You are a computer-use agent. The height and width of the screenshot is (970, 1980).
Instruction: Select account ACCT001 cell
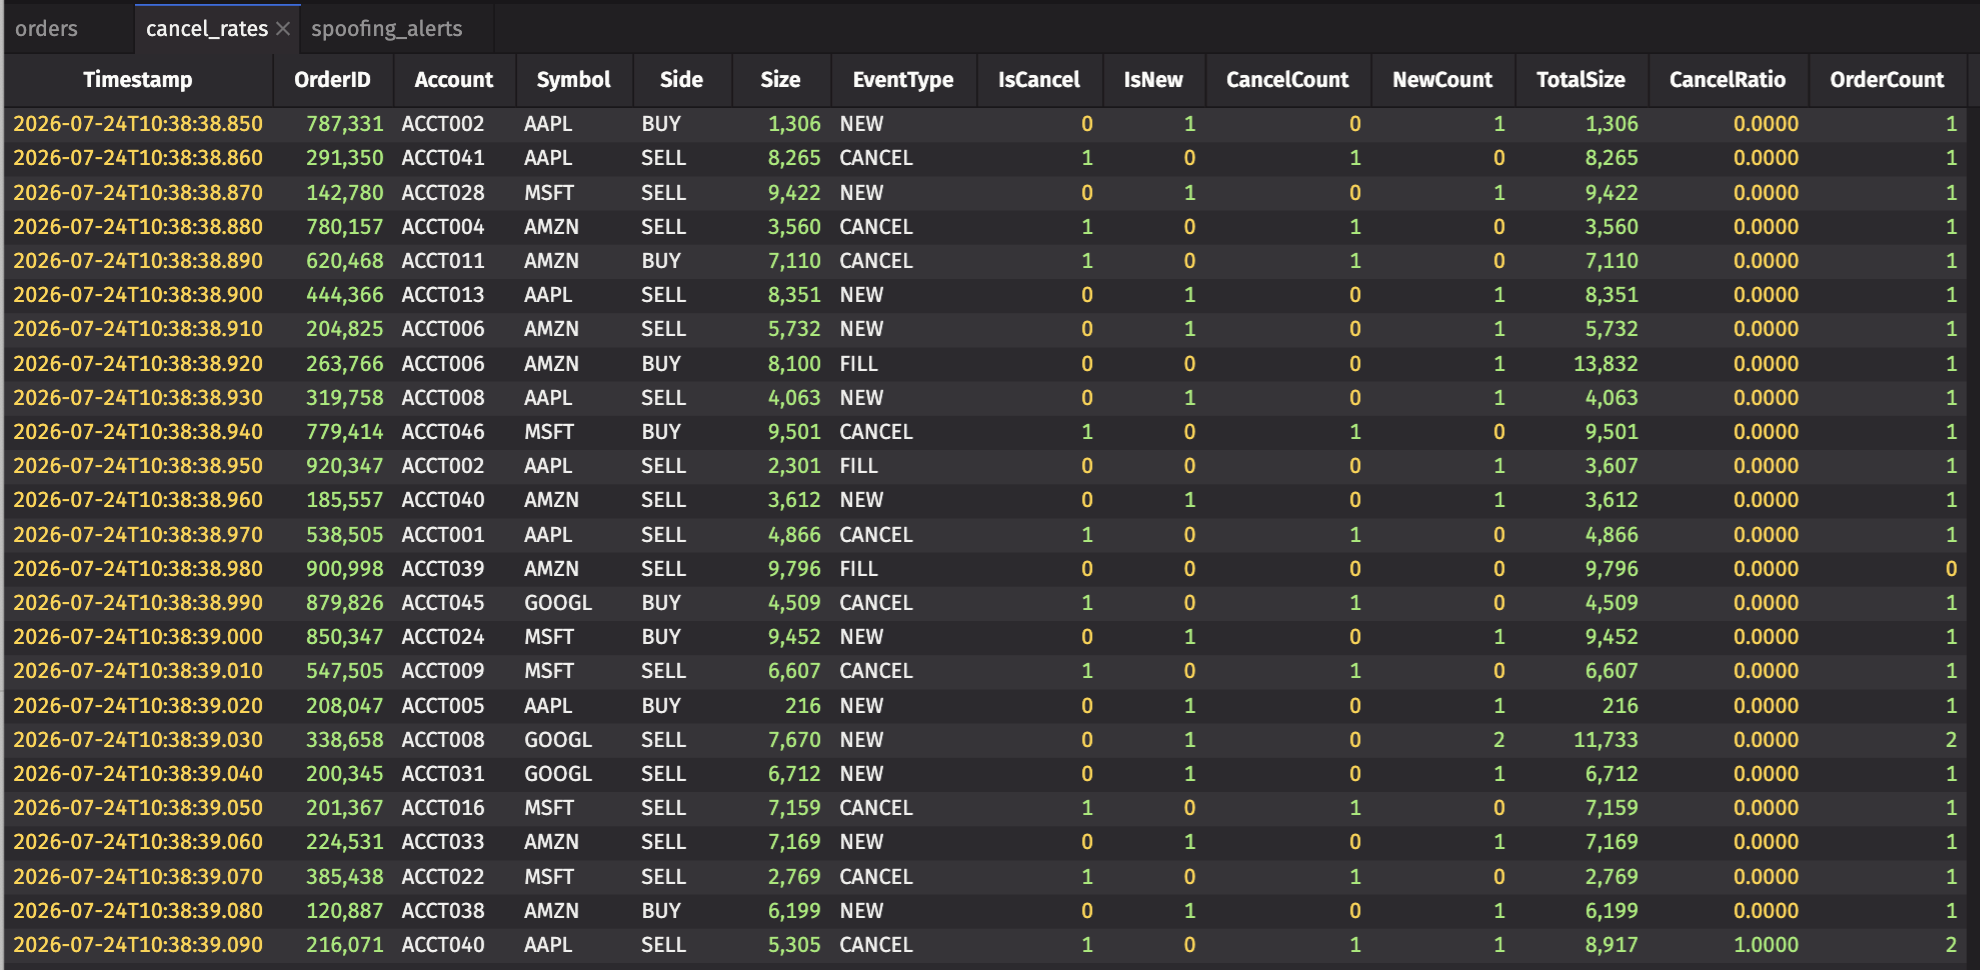[x=454, y=535]
